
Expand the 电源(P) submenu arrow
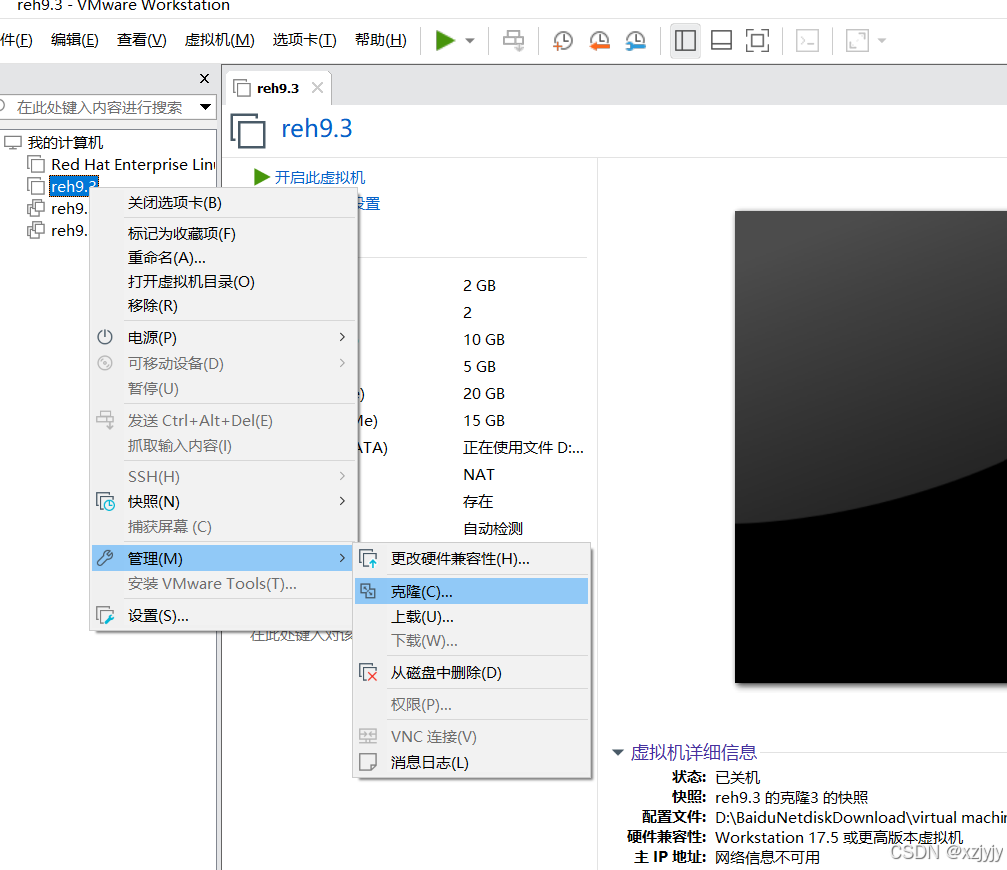(342, 337)
